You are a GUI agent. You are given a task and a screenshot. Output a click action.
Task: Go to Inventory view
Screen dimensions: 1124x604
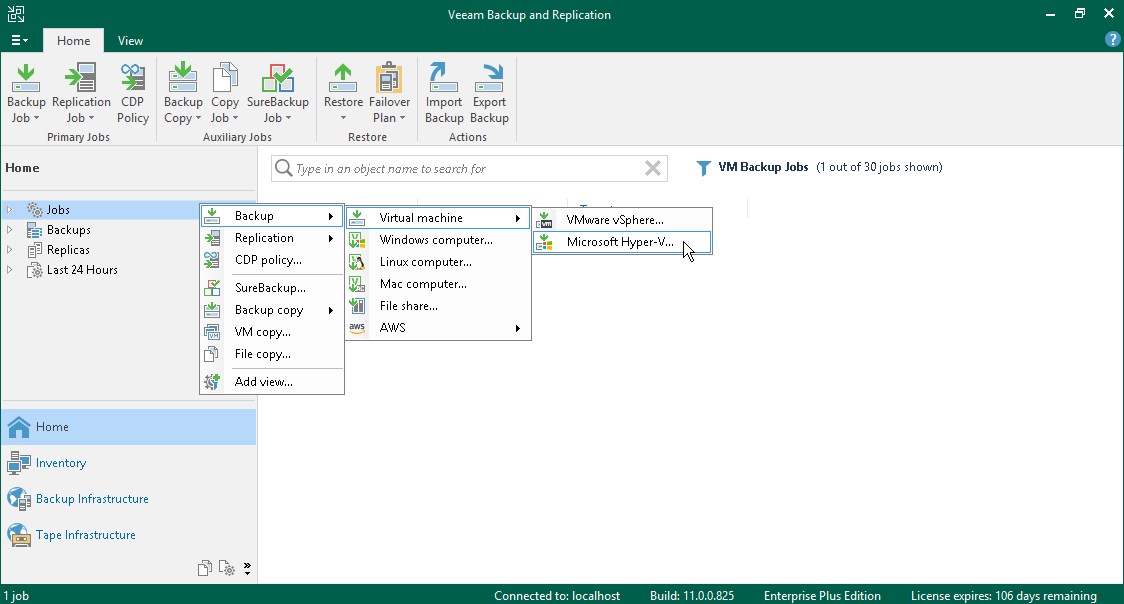click(x=60, y=463)
